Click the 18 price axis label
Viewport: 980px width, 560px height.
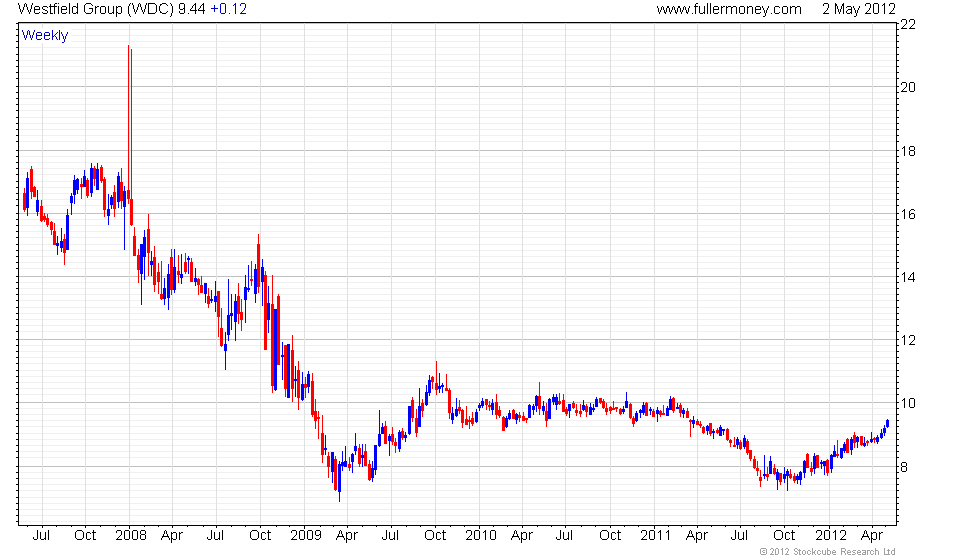click(908, 151)
